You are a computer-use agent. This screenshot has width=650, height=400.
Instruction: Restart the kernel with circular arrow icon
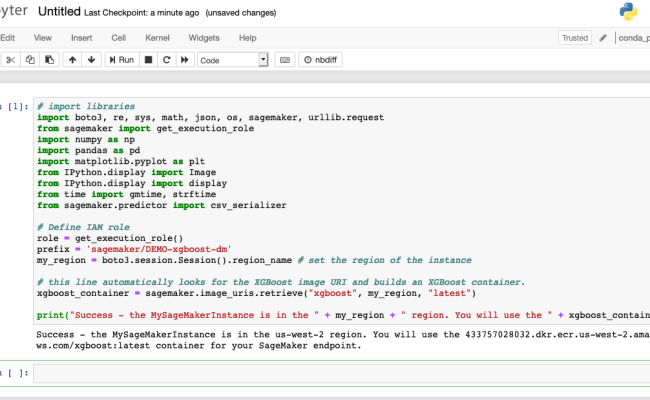pos(167,60)
